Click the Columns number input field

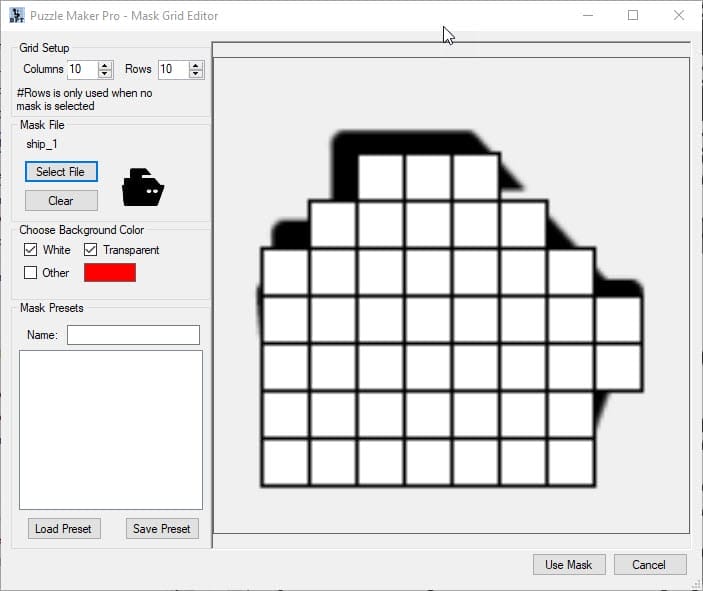pos(81,69)
